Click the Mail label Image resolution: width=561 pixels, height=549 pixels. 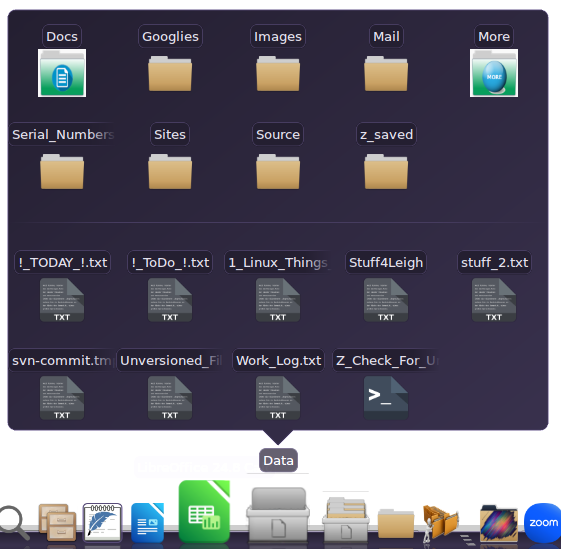pos(386,36)
